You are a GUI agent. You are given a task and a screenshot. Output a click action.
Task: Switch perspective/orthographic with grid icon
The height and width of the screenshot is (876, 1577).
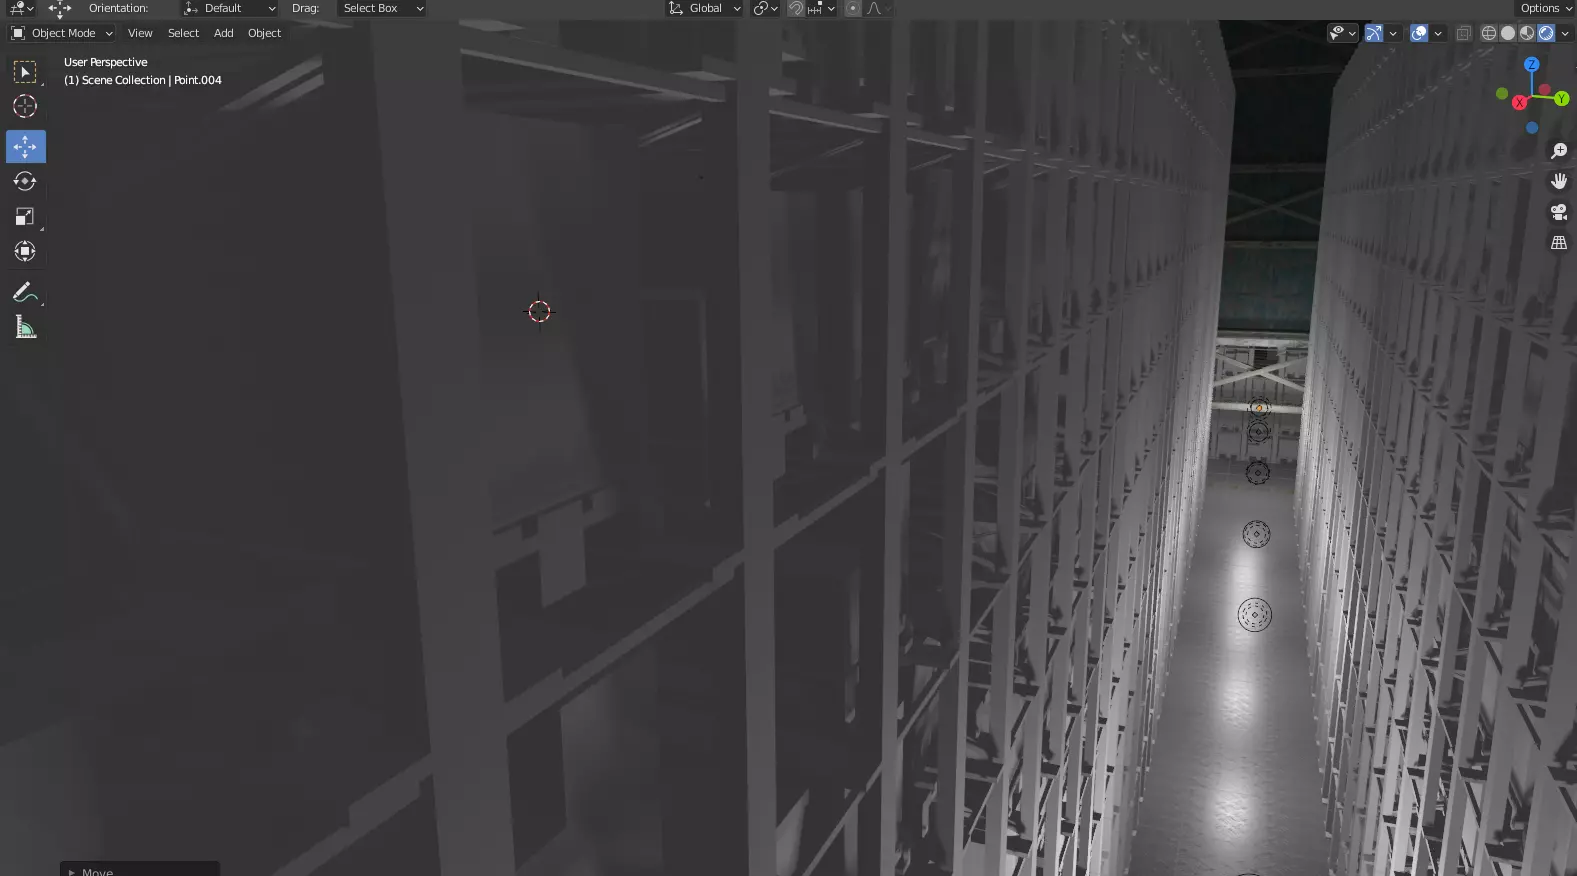click(1558, 242)
